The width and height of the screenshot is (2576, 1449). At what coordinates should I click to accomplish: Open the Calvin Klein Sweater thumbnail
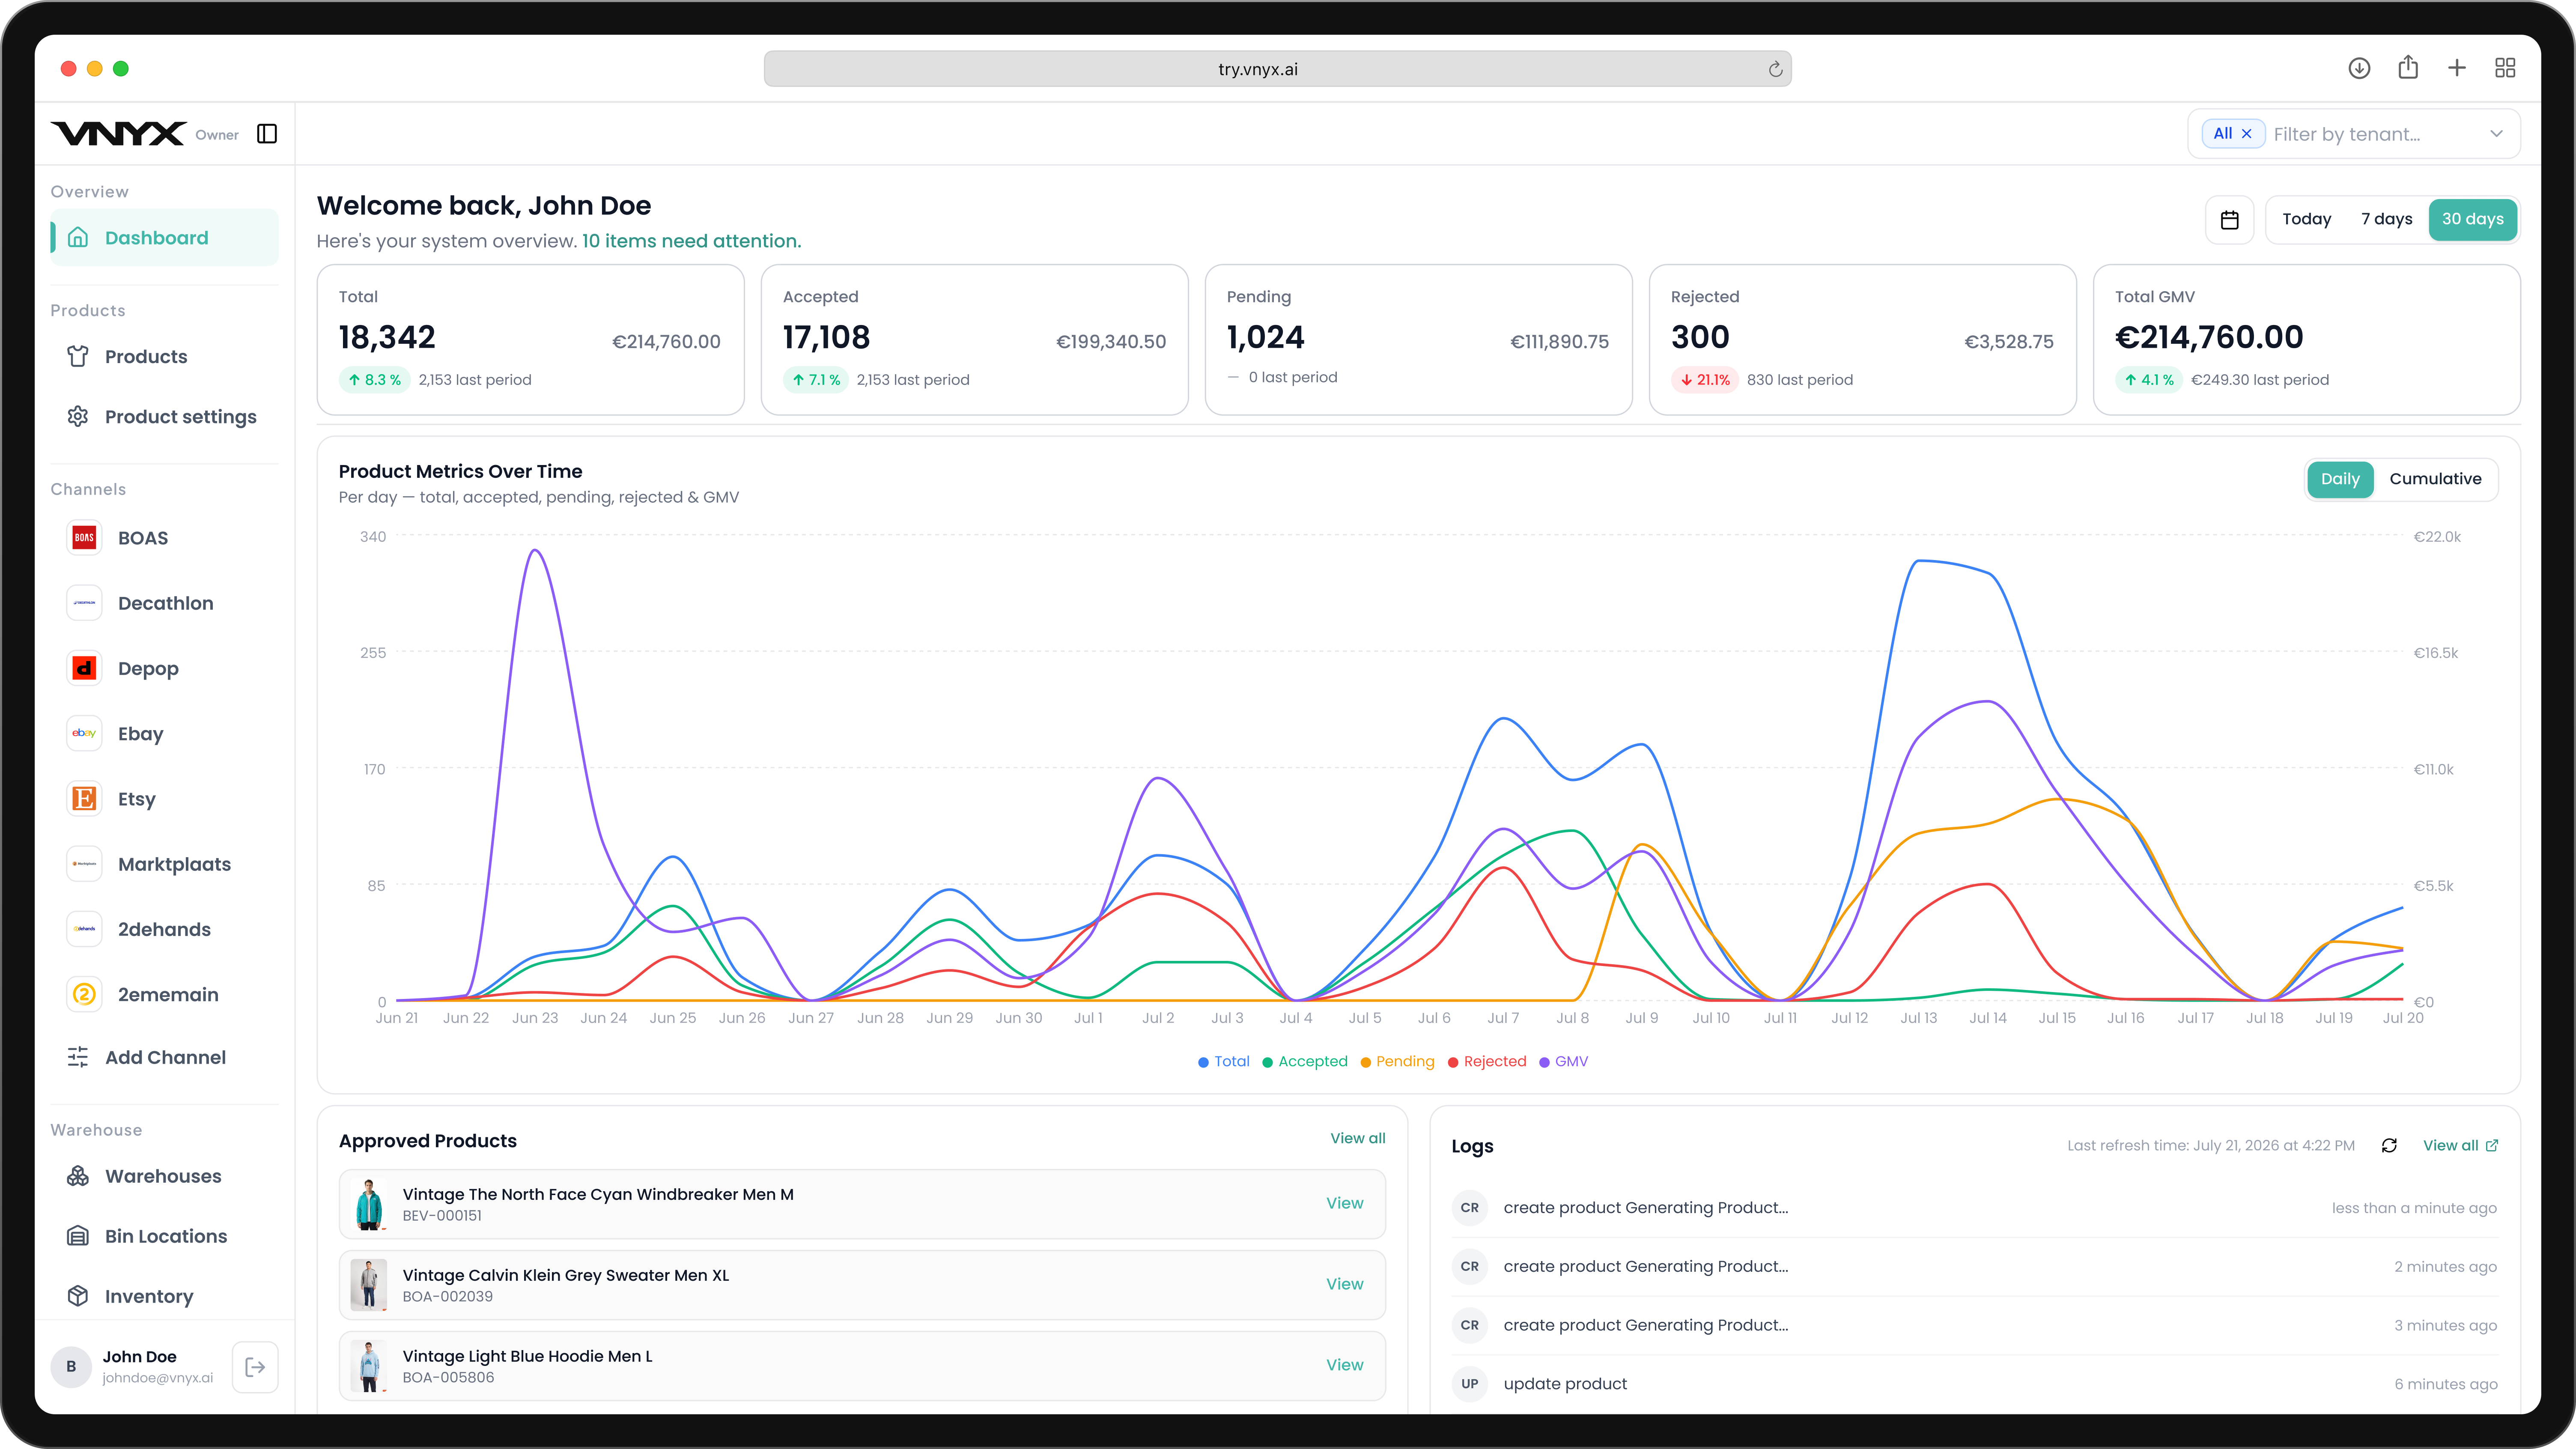click(369, 1285)
